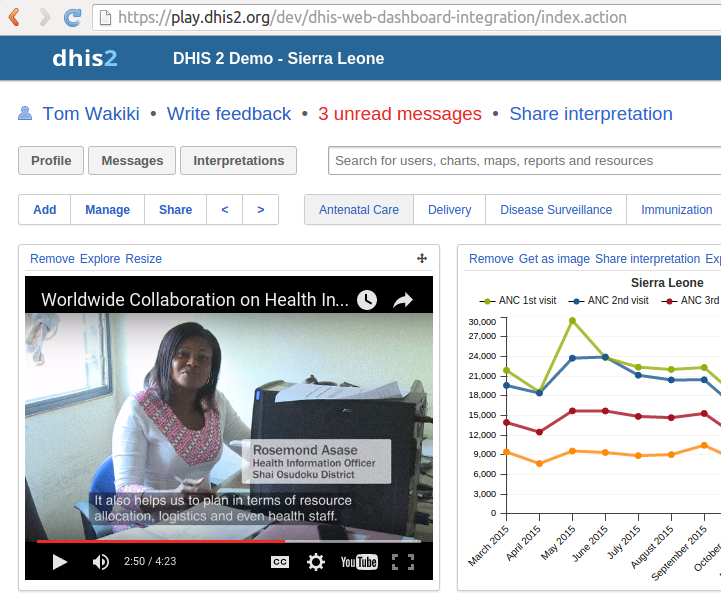The image size is (721, 598).
Task: Click the video time 2:50 / 4:23
Action: (x=150, y=561)
